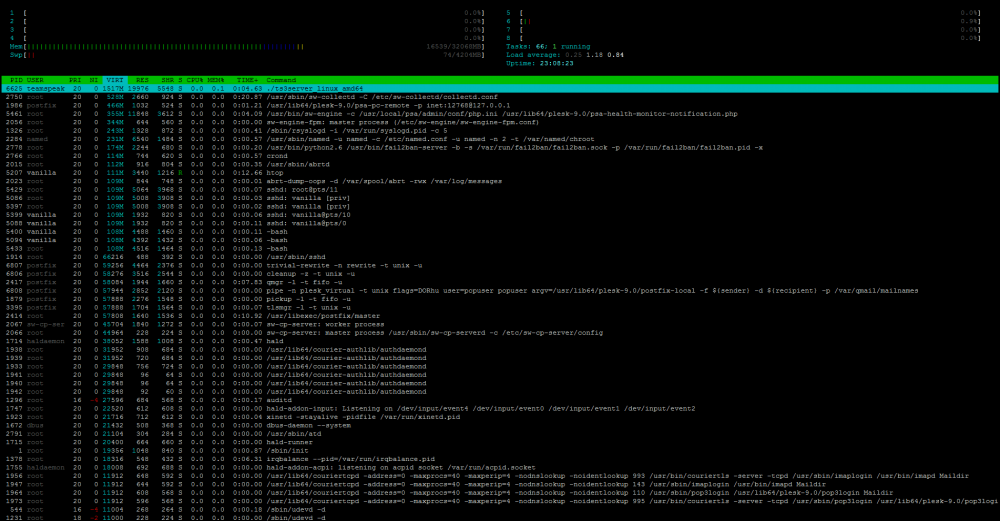The width and height of the screenshot is (1000, 521).
Task: Click the Uptime readout
Action: click(540, 63)
